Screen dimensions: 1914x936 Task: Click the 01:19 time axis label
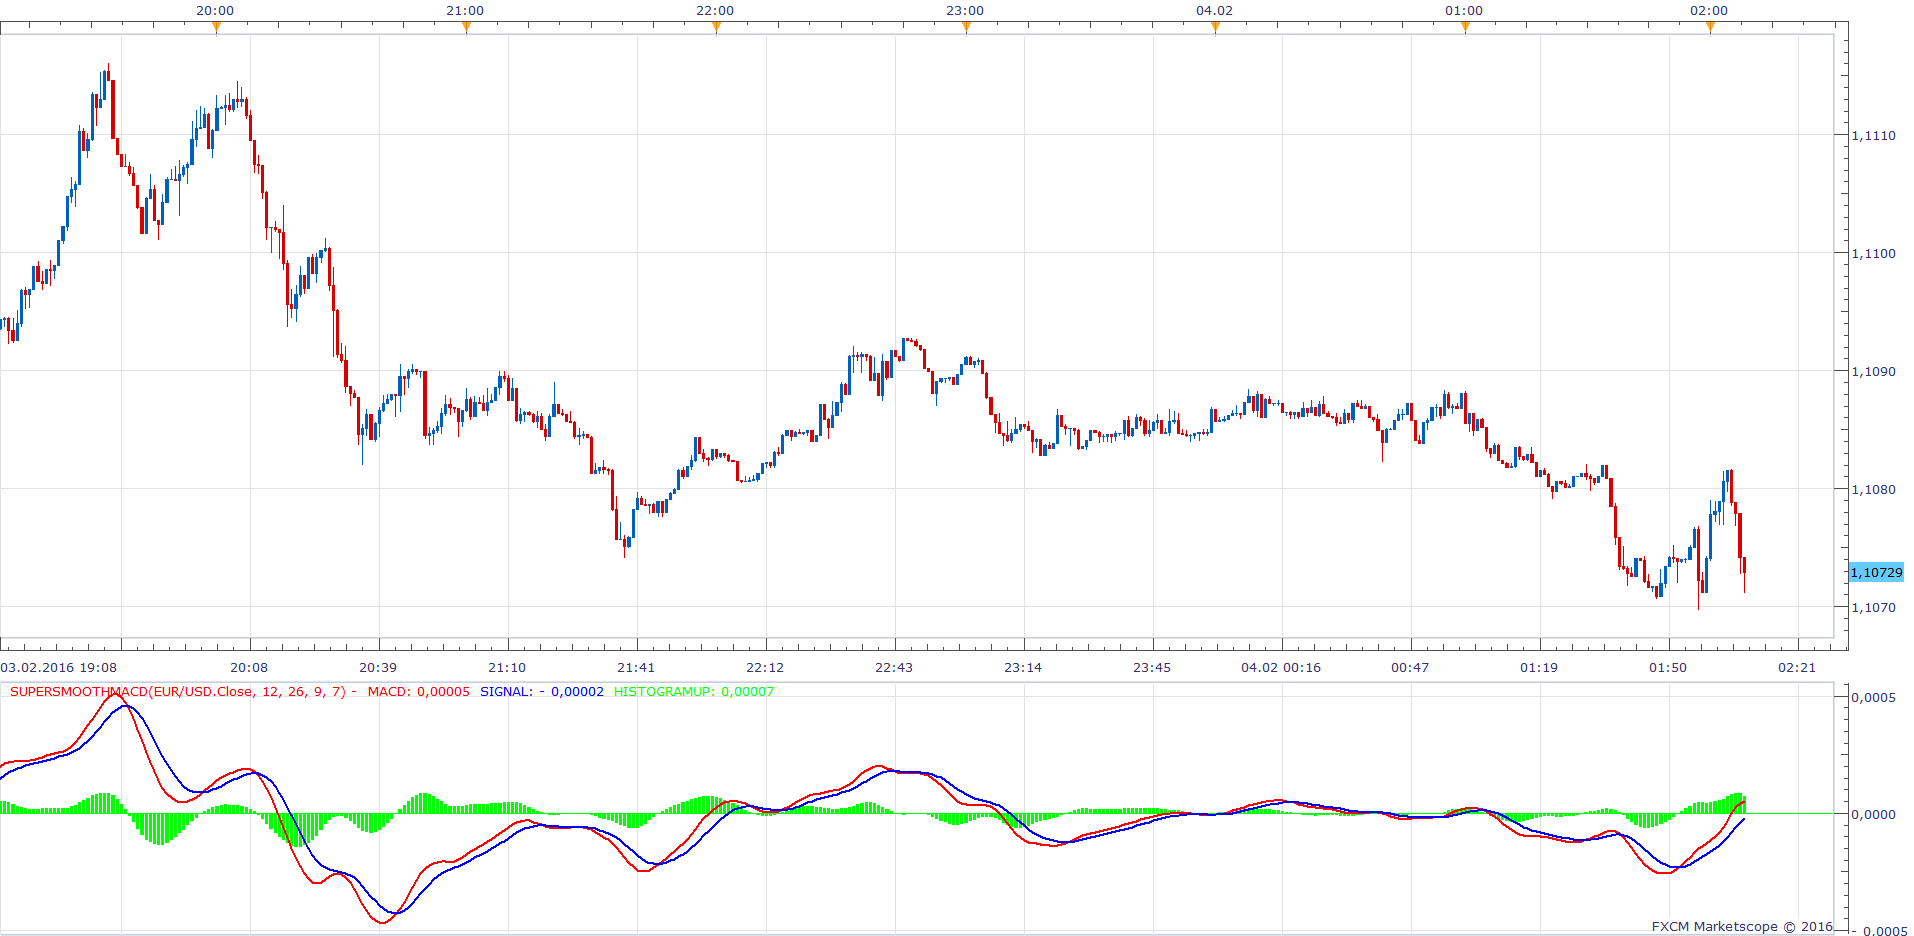click(1539, 667)
